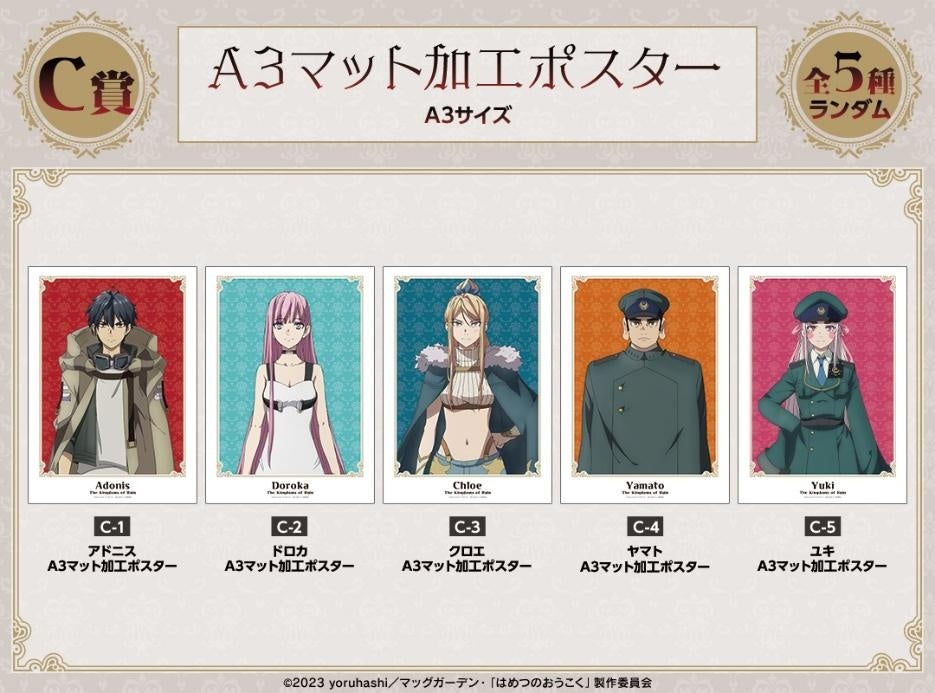
Task: Select the ユキ A3マット加工ポスター caption
Action: click(x=822, y=559)
